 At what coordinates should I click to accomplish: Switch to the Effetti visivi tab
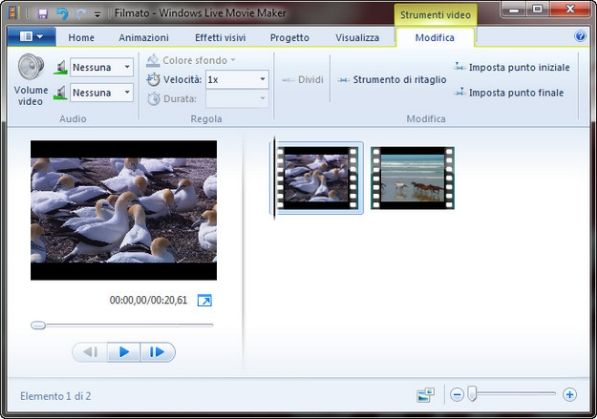coord(220,38)
